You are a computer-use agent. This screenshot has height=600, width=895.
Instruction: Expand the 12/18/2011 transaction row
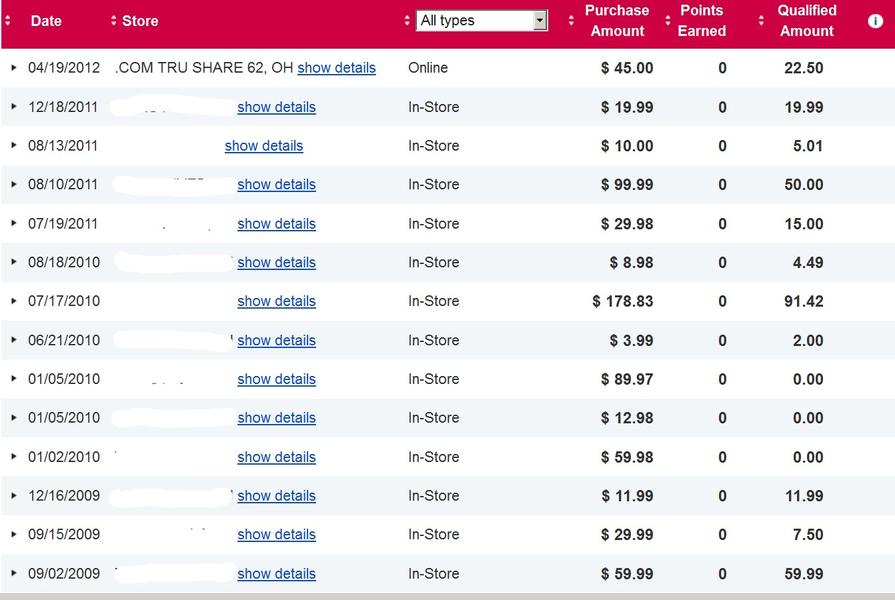(14, 106)
